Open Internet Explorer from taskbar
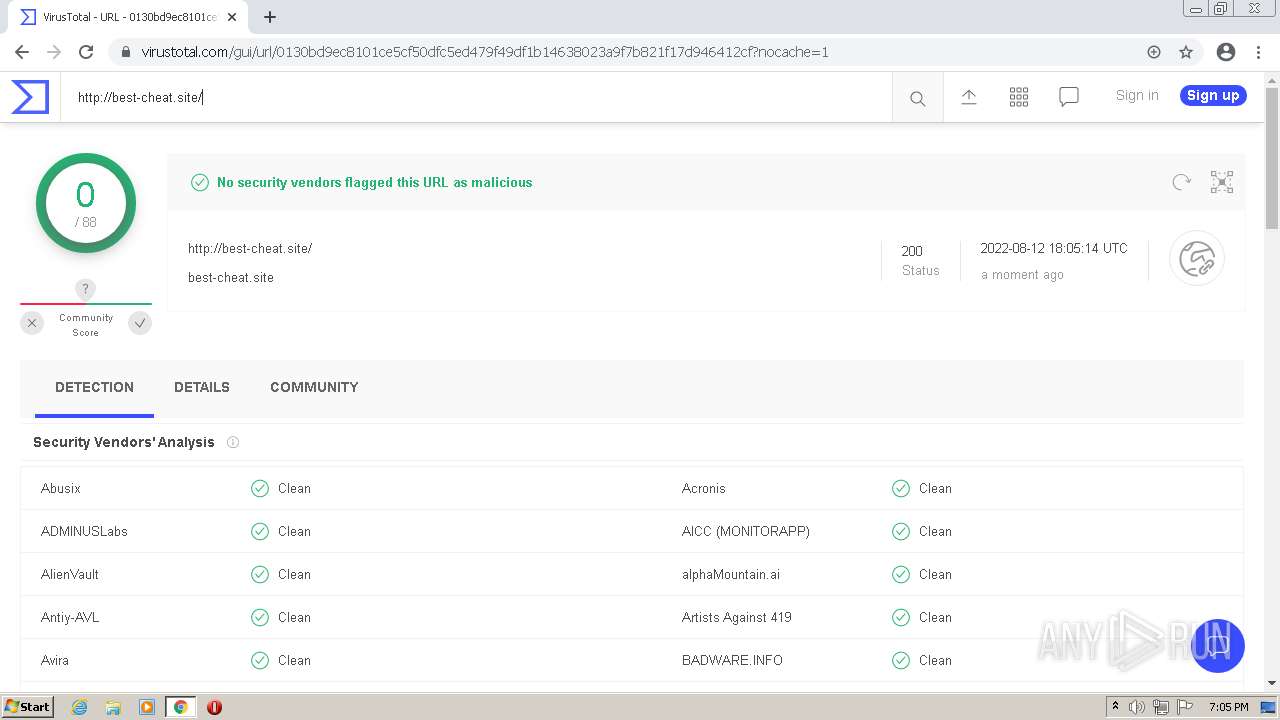Image resolution: width=1280 pixels, height=720 pixels. (x=79, y=707)
